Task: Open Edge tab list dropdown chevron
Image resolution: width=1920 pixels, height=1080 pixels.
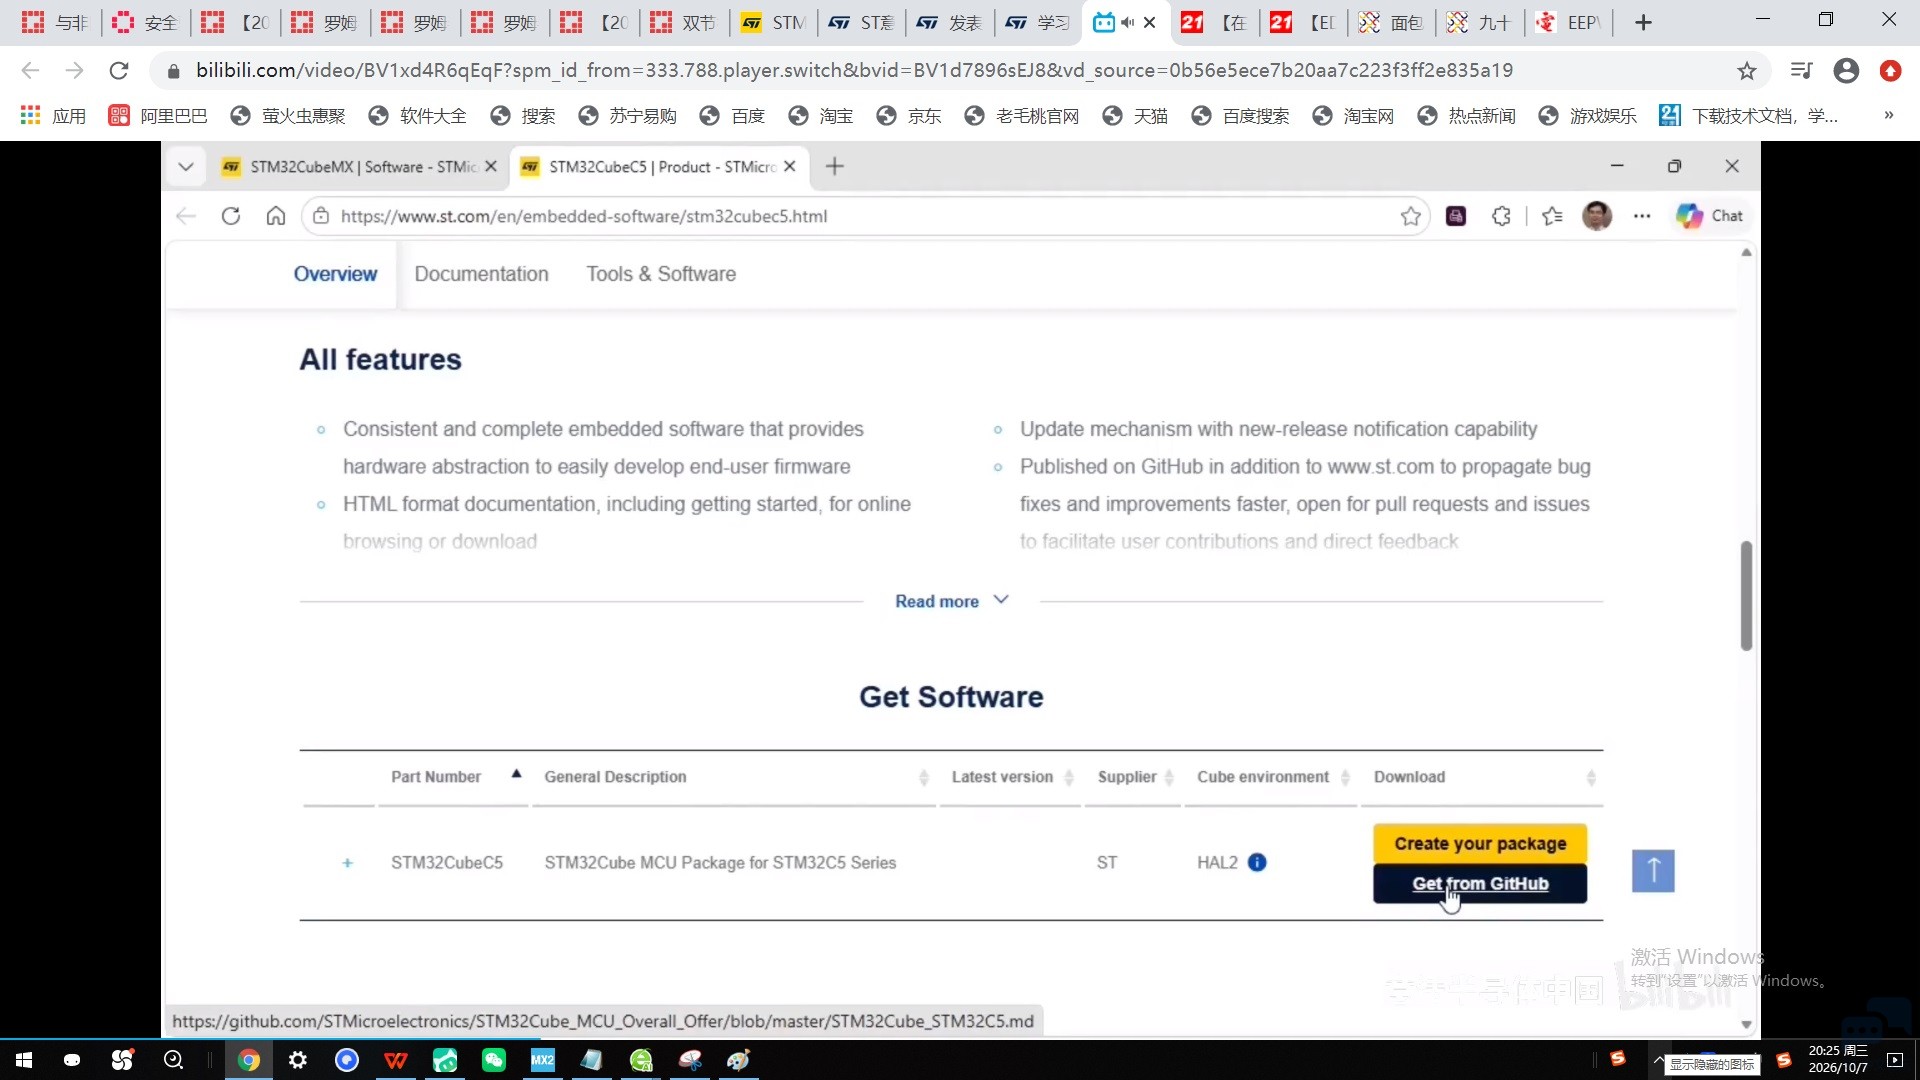Action: pos(186,167)
